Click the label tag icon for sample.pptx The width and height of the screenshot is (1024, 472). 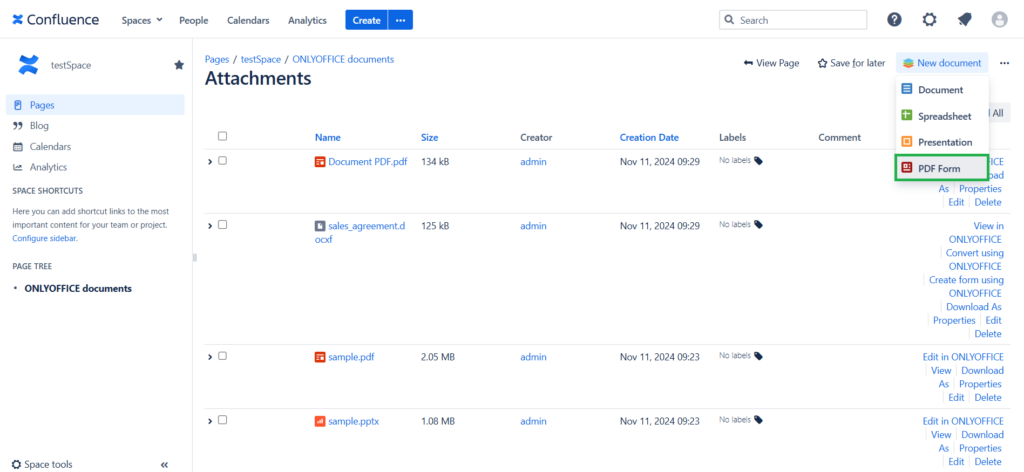[758, 420]
